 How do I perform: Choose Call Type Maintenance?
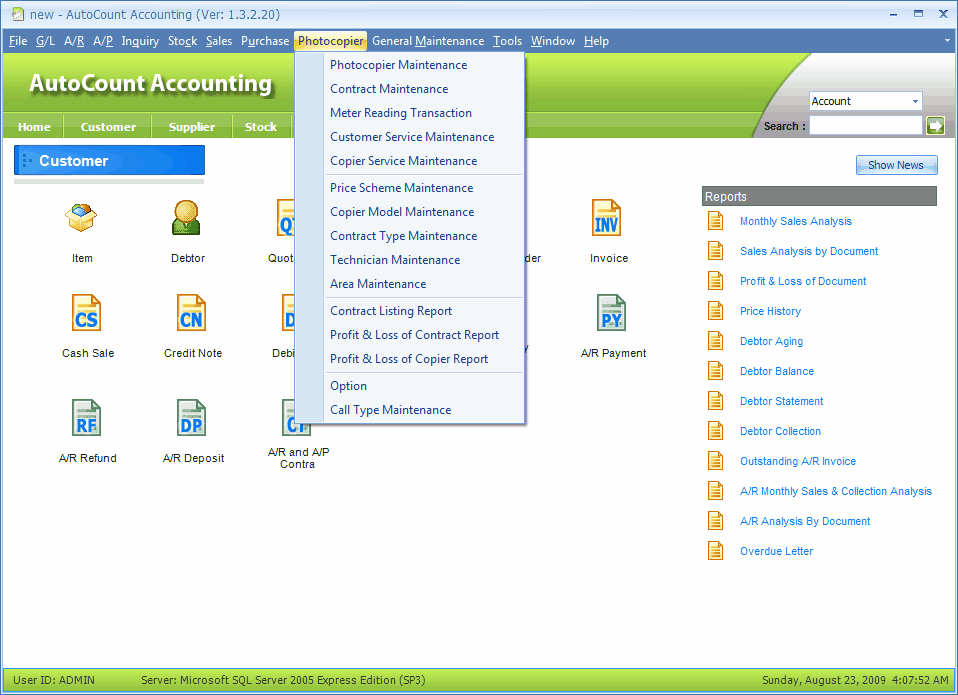(x=409, y=410)
